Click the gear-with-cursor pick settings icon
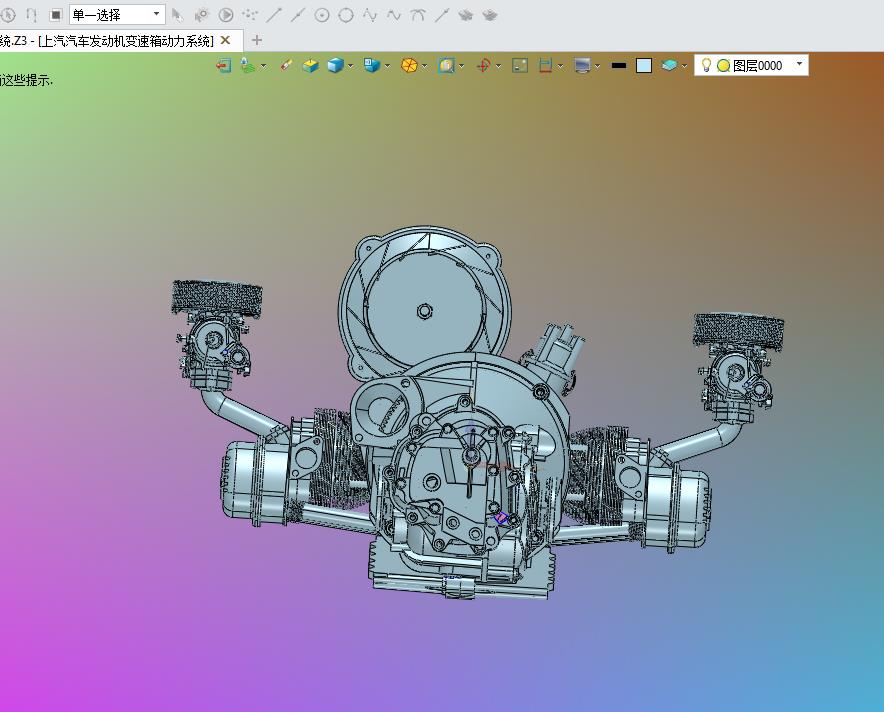This screenshot has height=712, width=884. (x=201, y=15)
